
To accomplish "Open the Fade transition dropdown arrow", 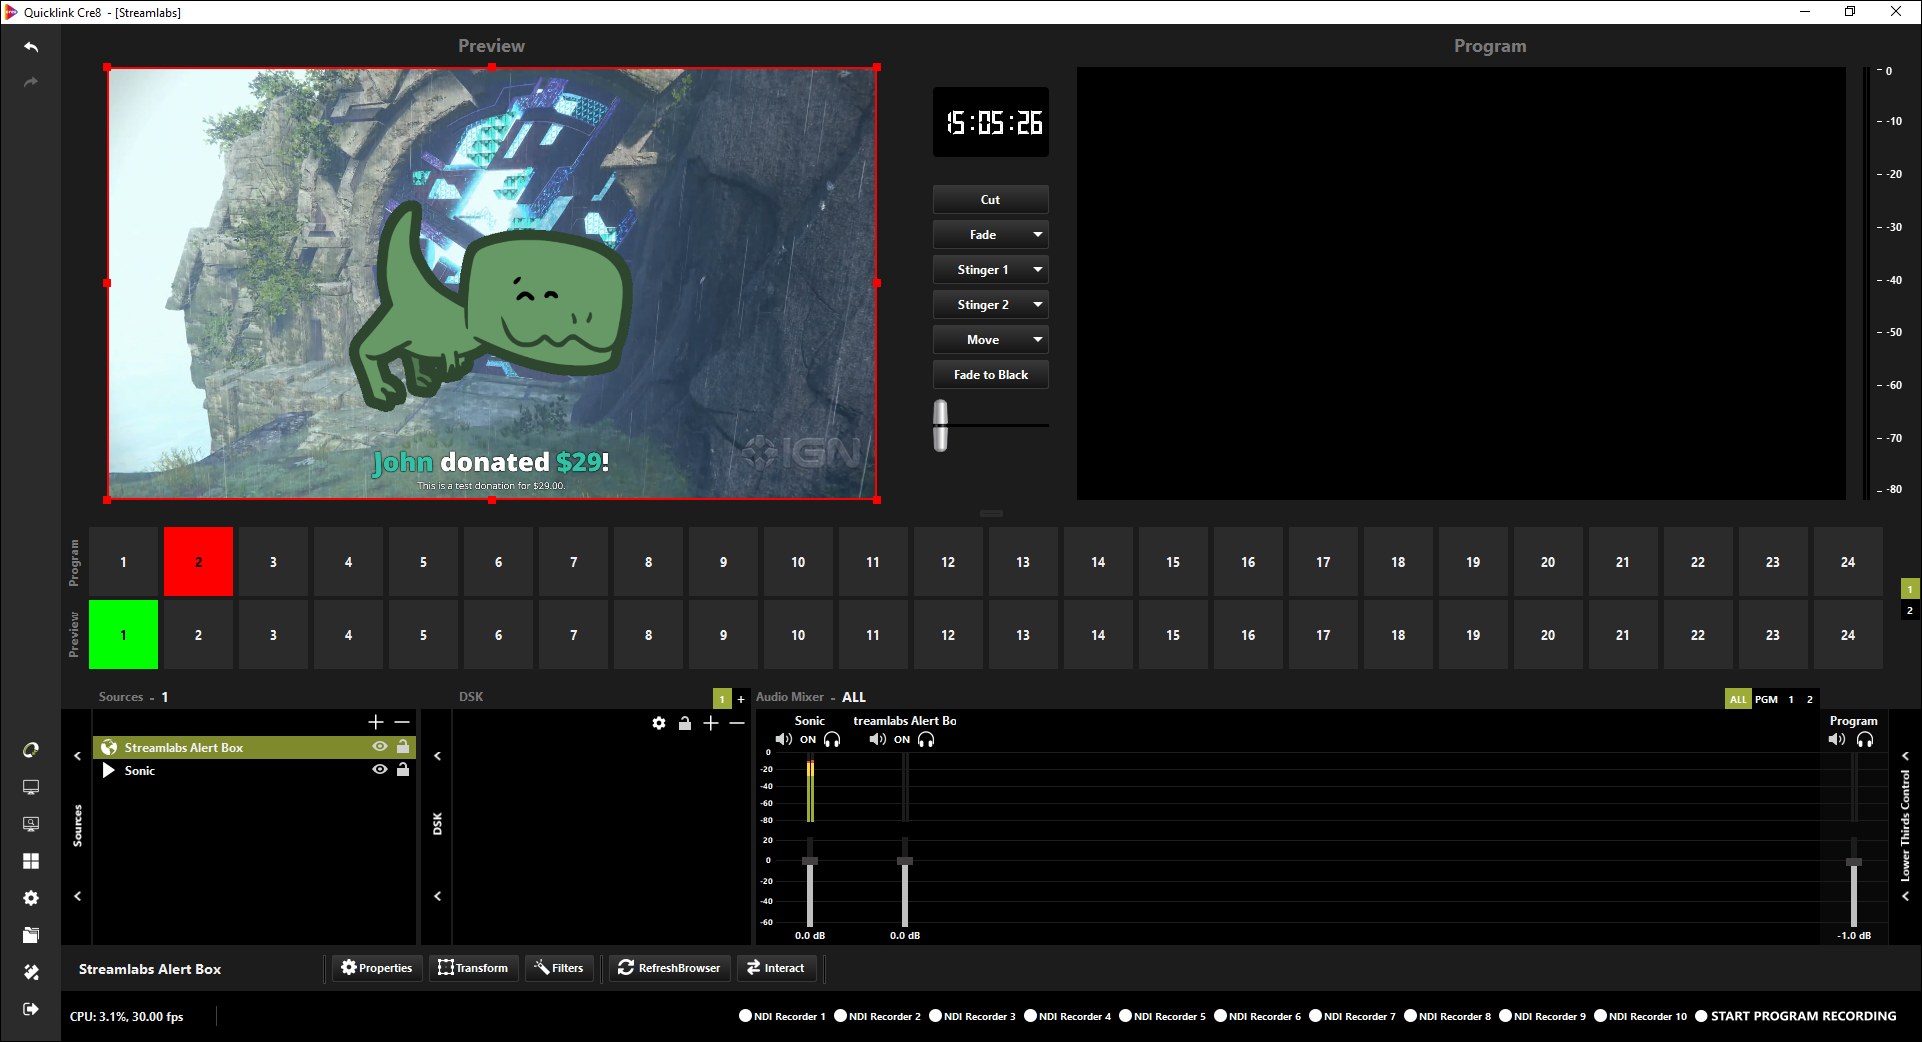I will (x=1038, y=235).
